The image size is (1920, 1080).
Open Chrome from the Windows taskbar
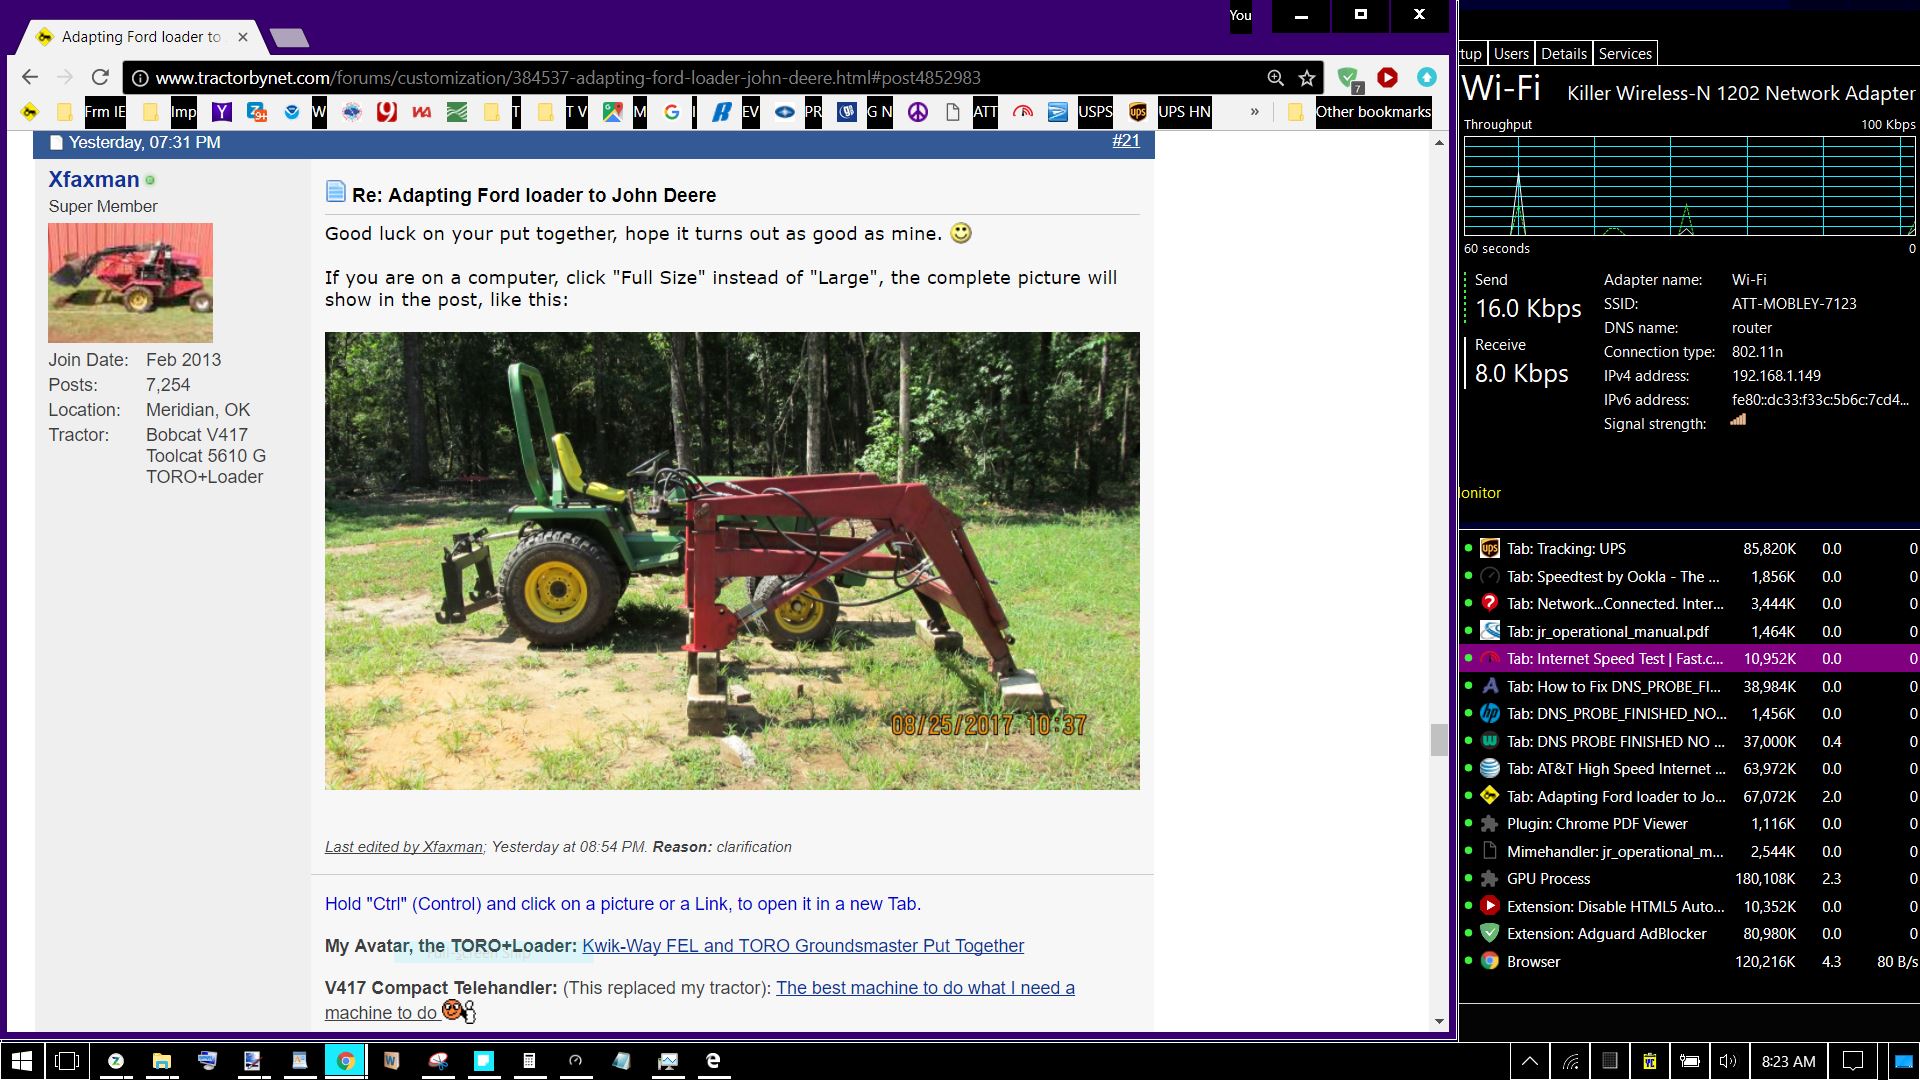pyautogui.click(x=345, y=1061)
